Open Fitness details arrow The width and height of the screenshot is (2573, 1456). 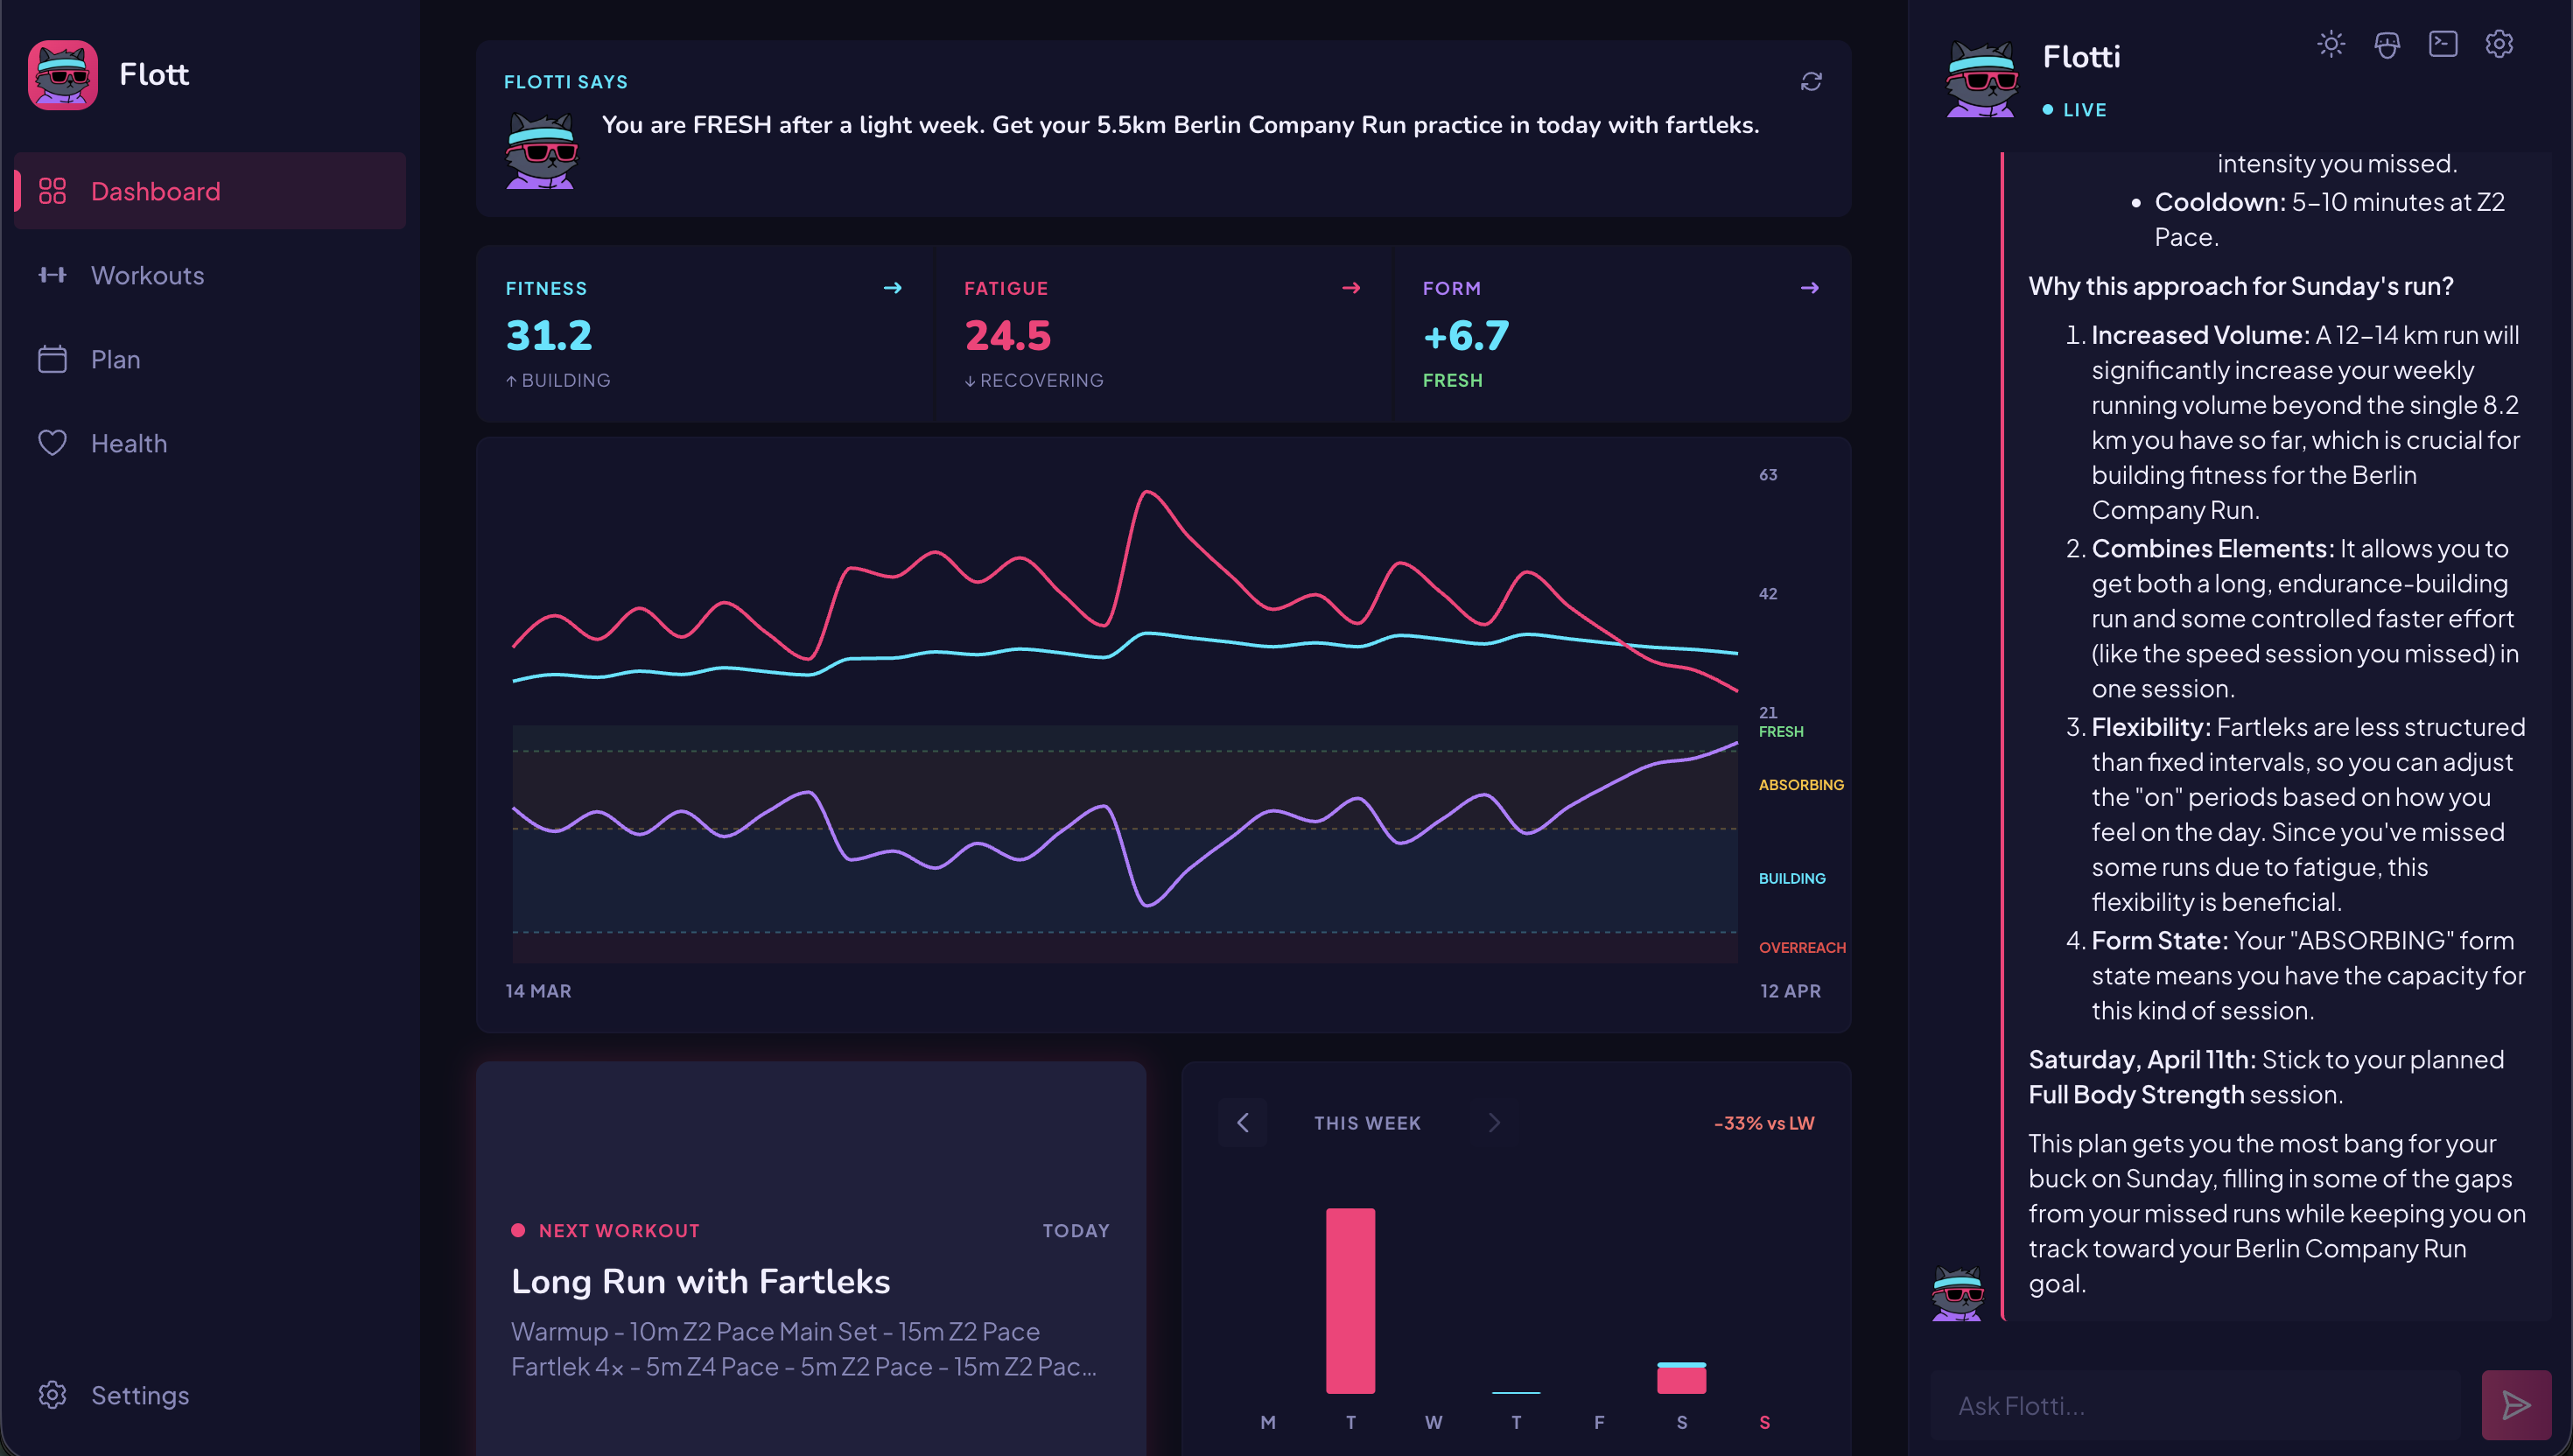coord(893,288)
